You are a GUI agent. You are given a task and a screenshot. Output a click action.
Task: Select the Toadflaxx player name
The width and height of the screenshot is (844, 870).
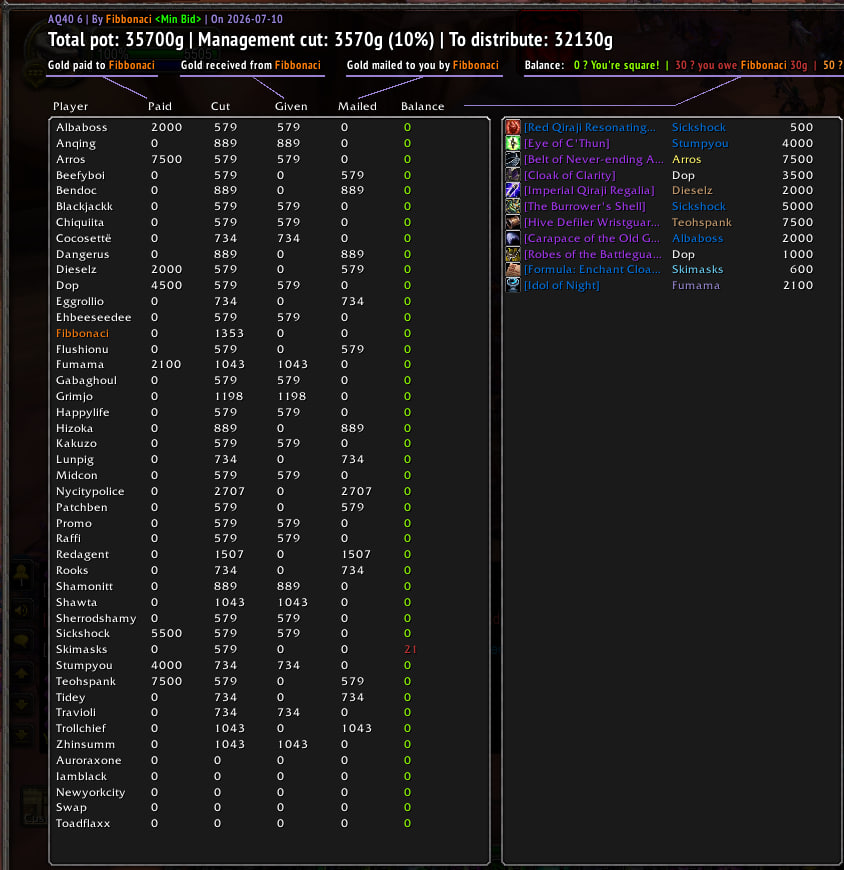tap(83, 823)
